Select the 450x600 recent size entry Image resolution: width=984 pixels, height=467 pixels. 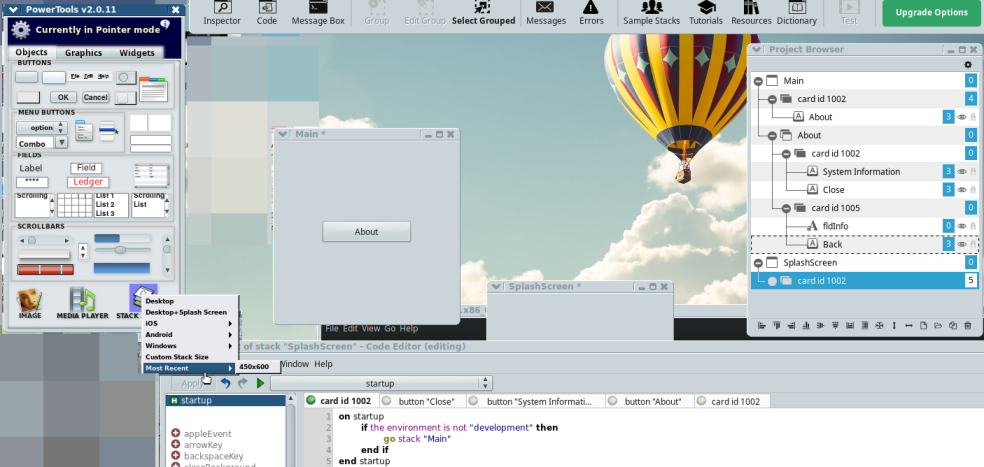coord(254,367)
